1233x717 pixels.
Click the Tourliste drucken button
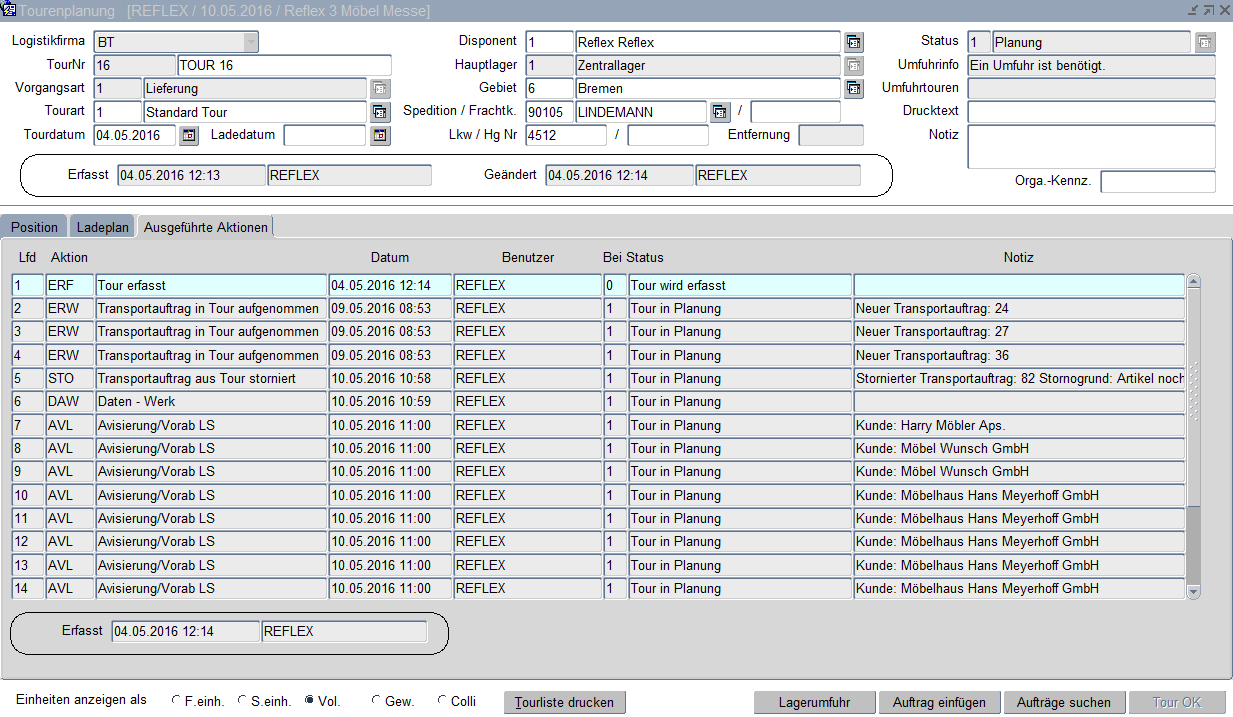[564, 702]
